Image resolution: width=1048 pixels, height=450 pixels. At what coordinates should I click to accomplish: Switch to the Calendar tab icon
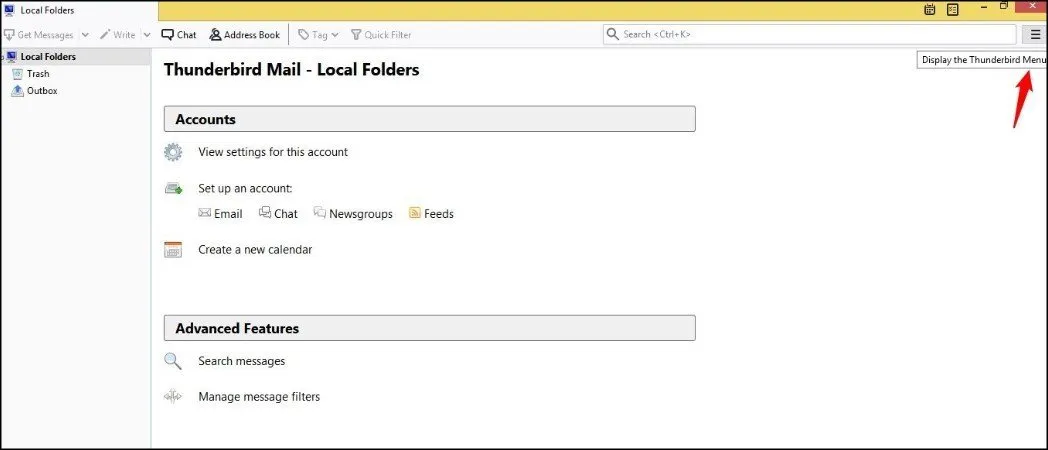click(930, 9)
